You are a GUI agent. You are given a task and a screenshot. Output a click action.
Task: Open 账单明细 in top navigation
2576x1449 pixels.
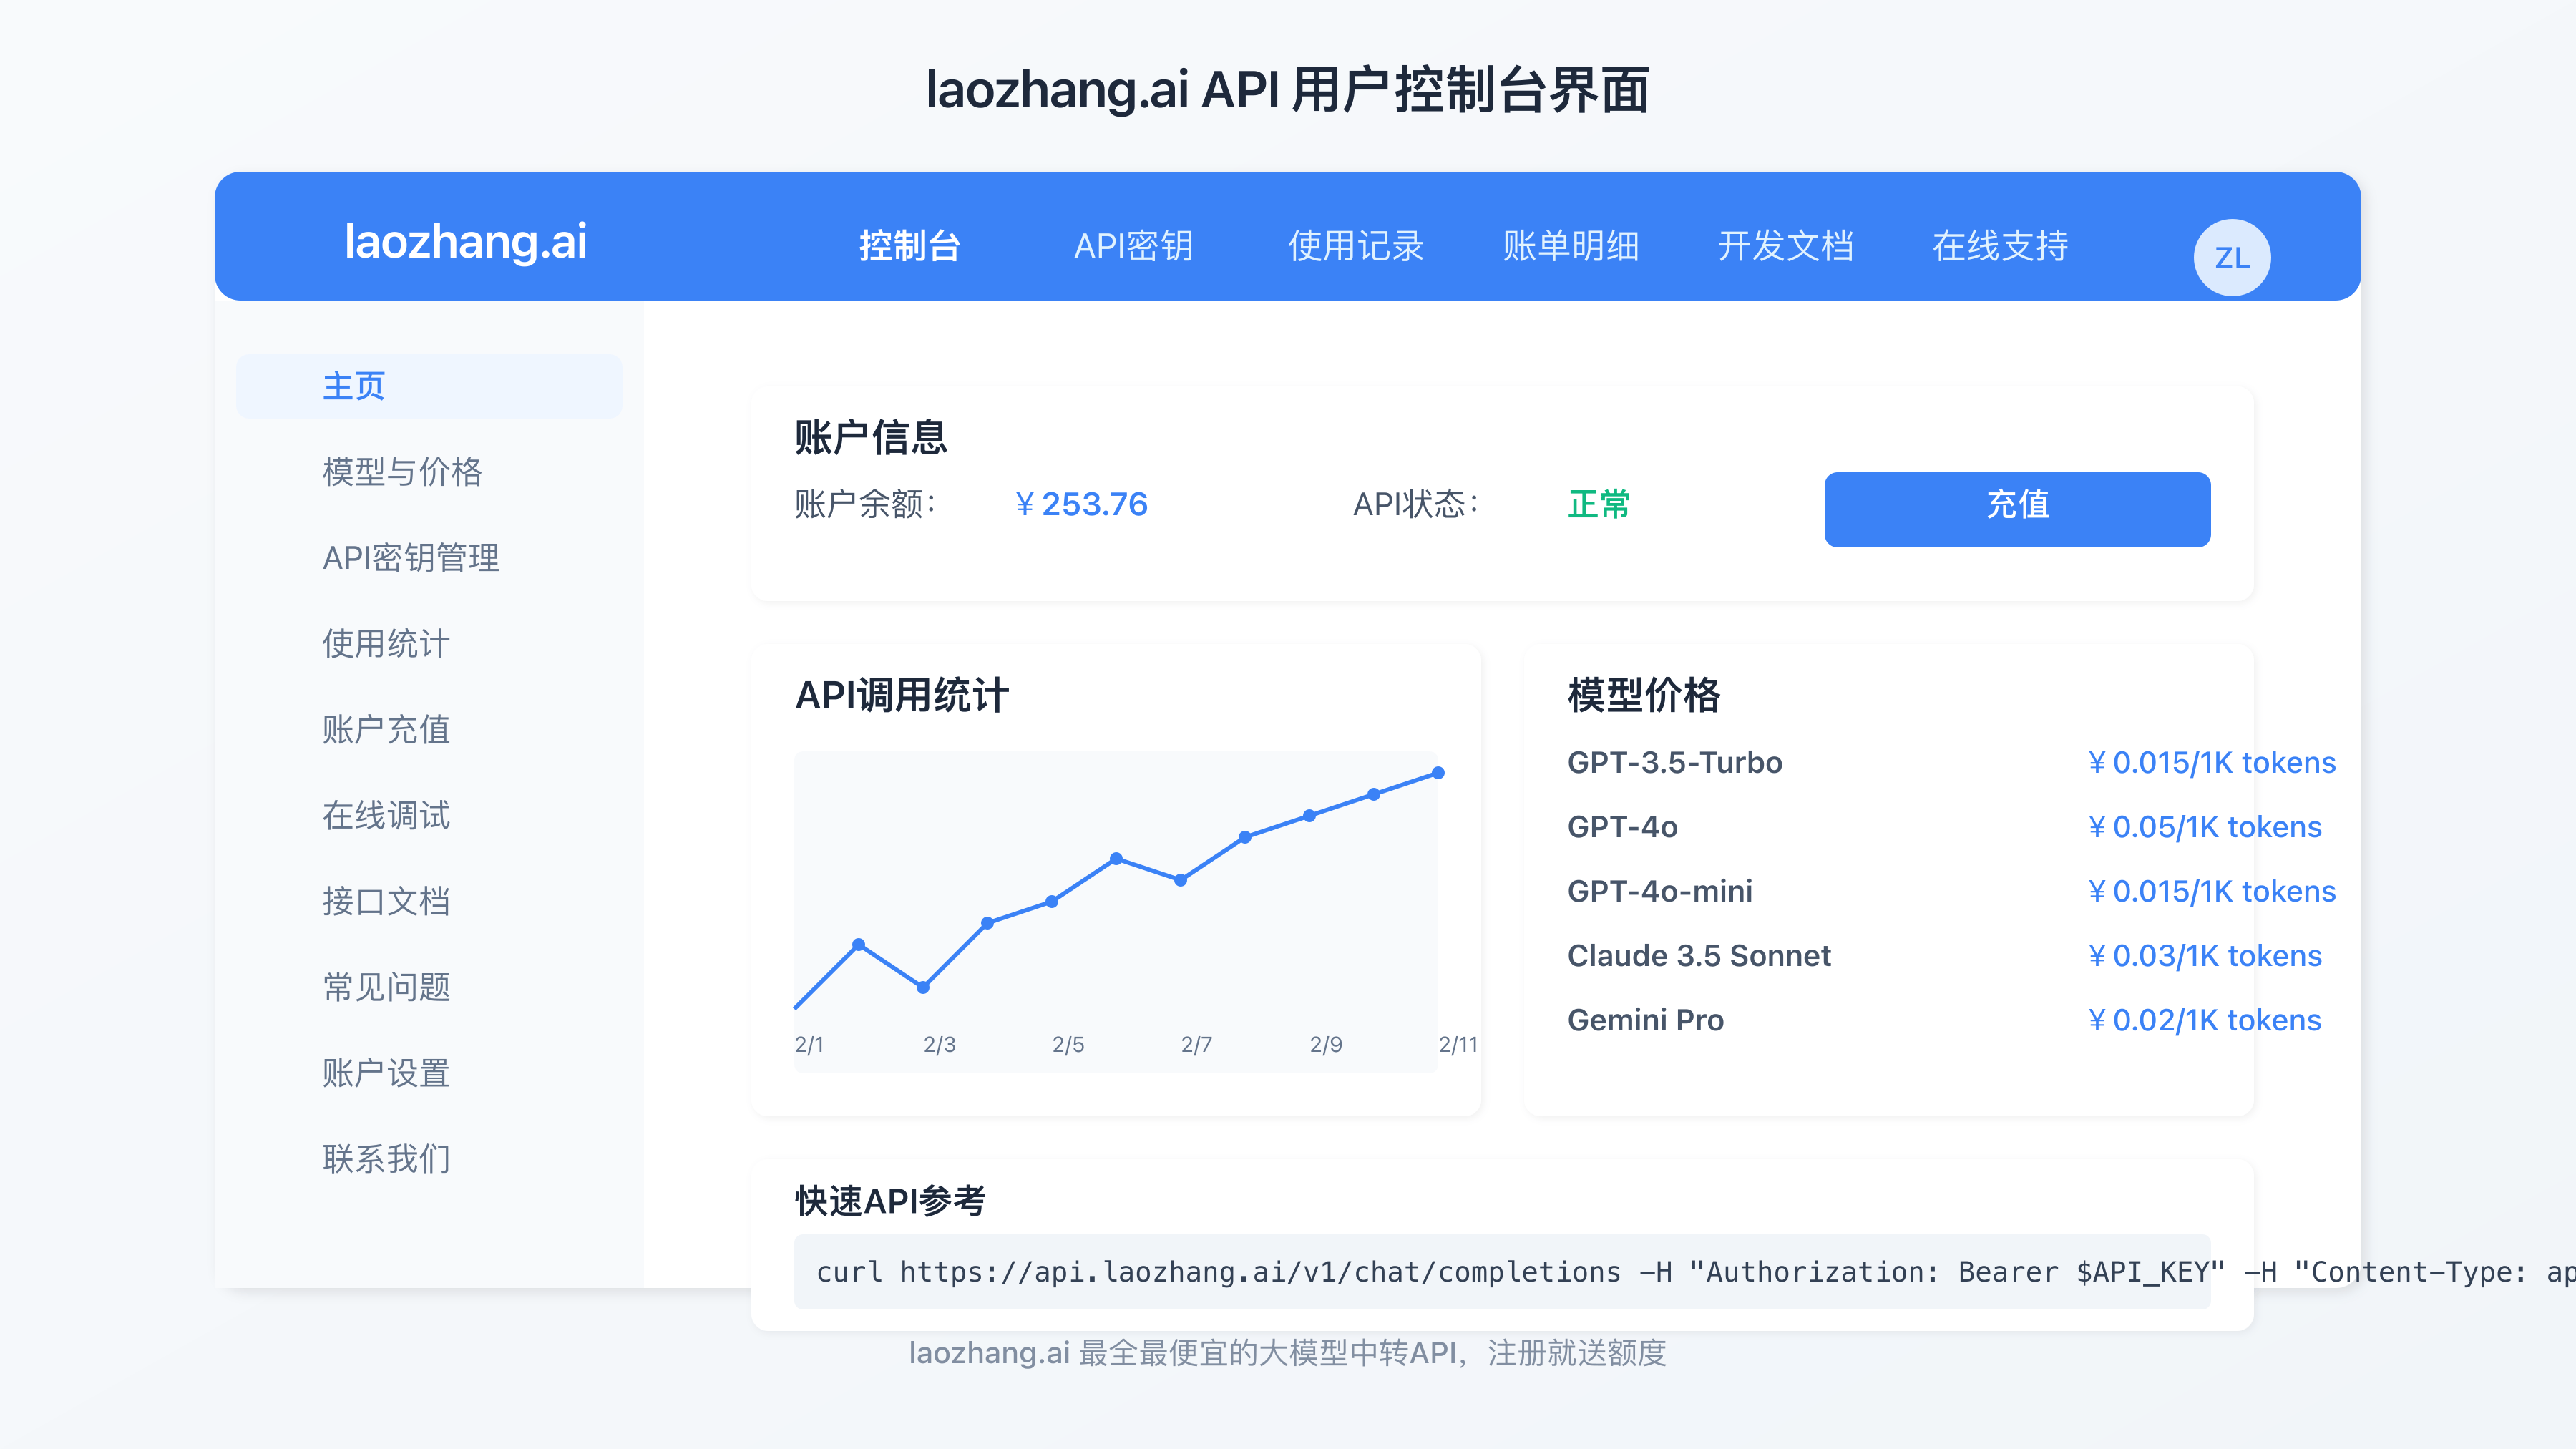(1570, 246)
